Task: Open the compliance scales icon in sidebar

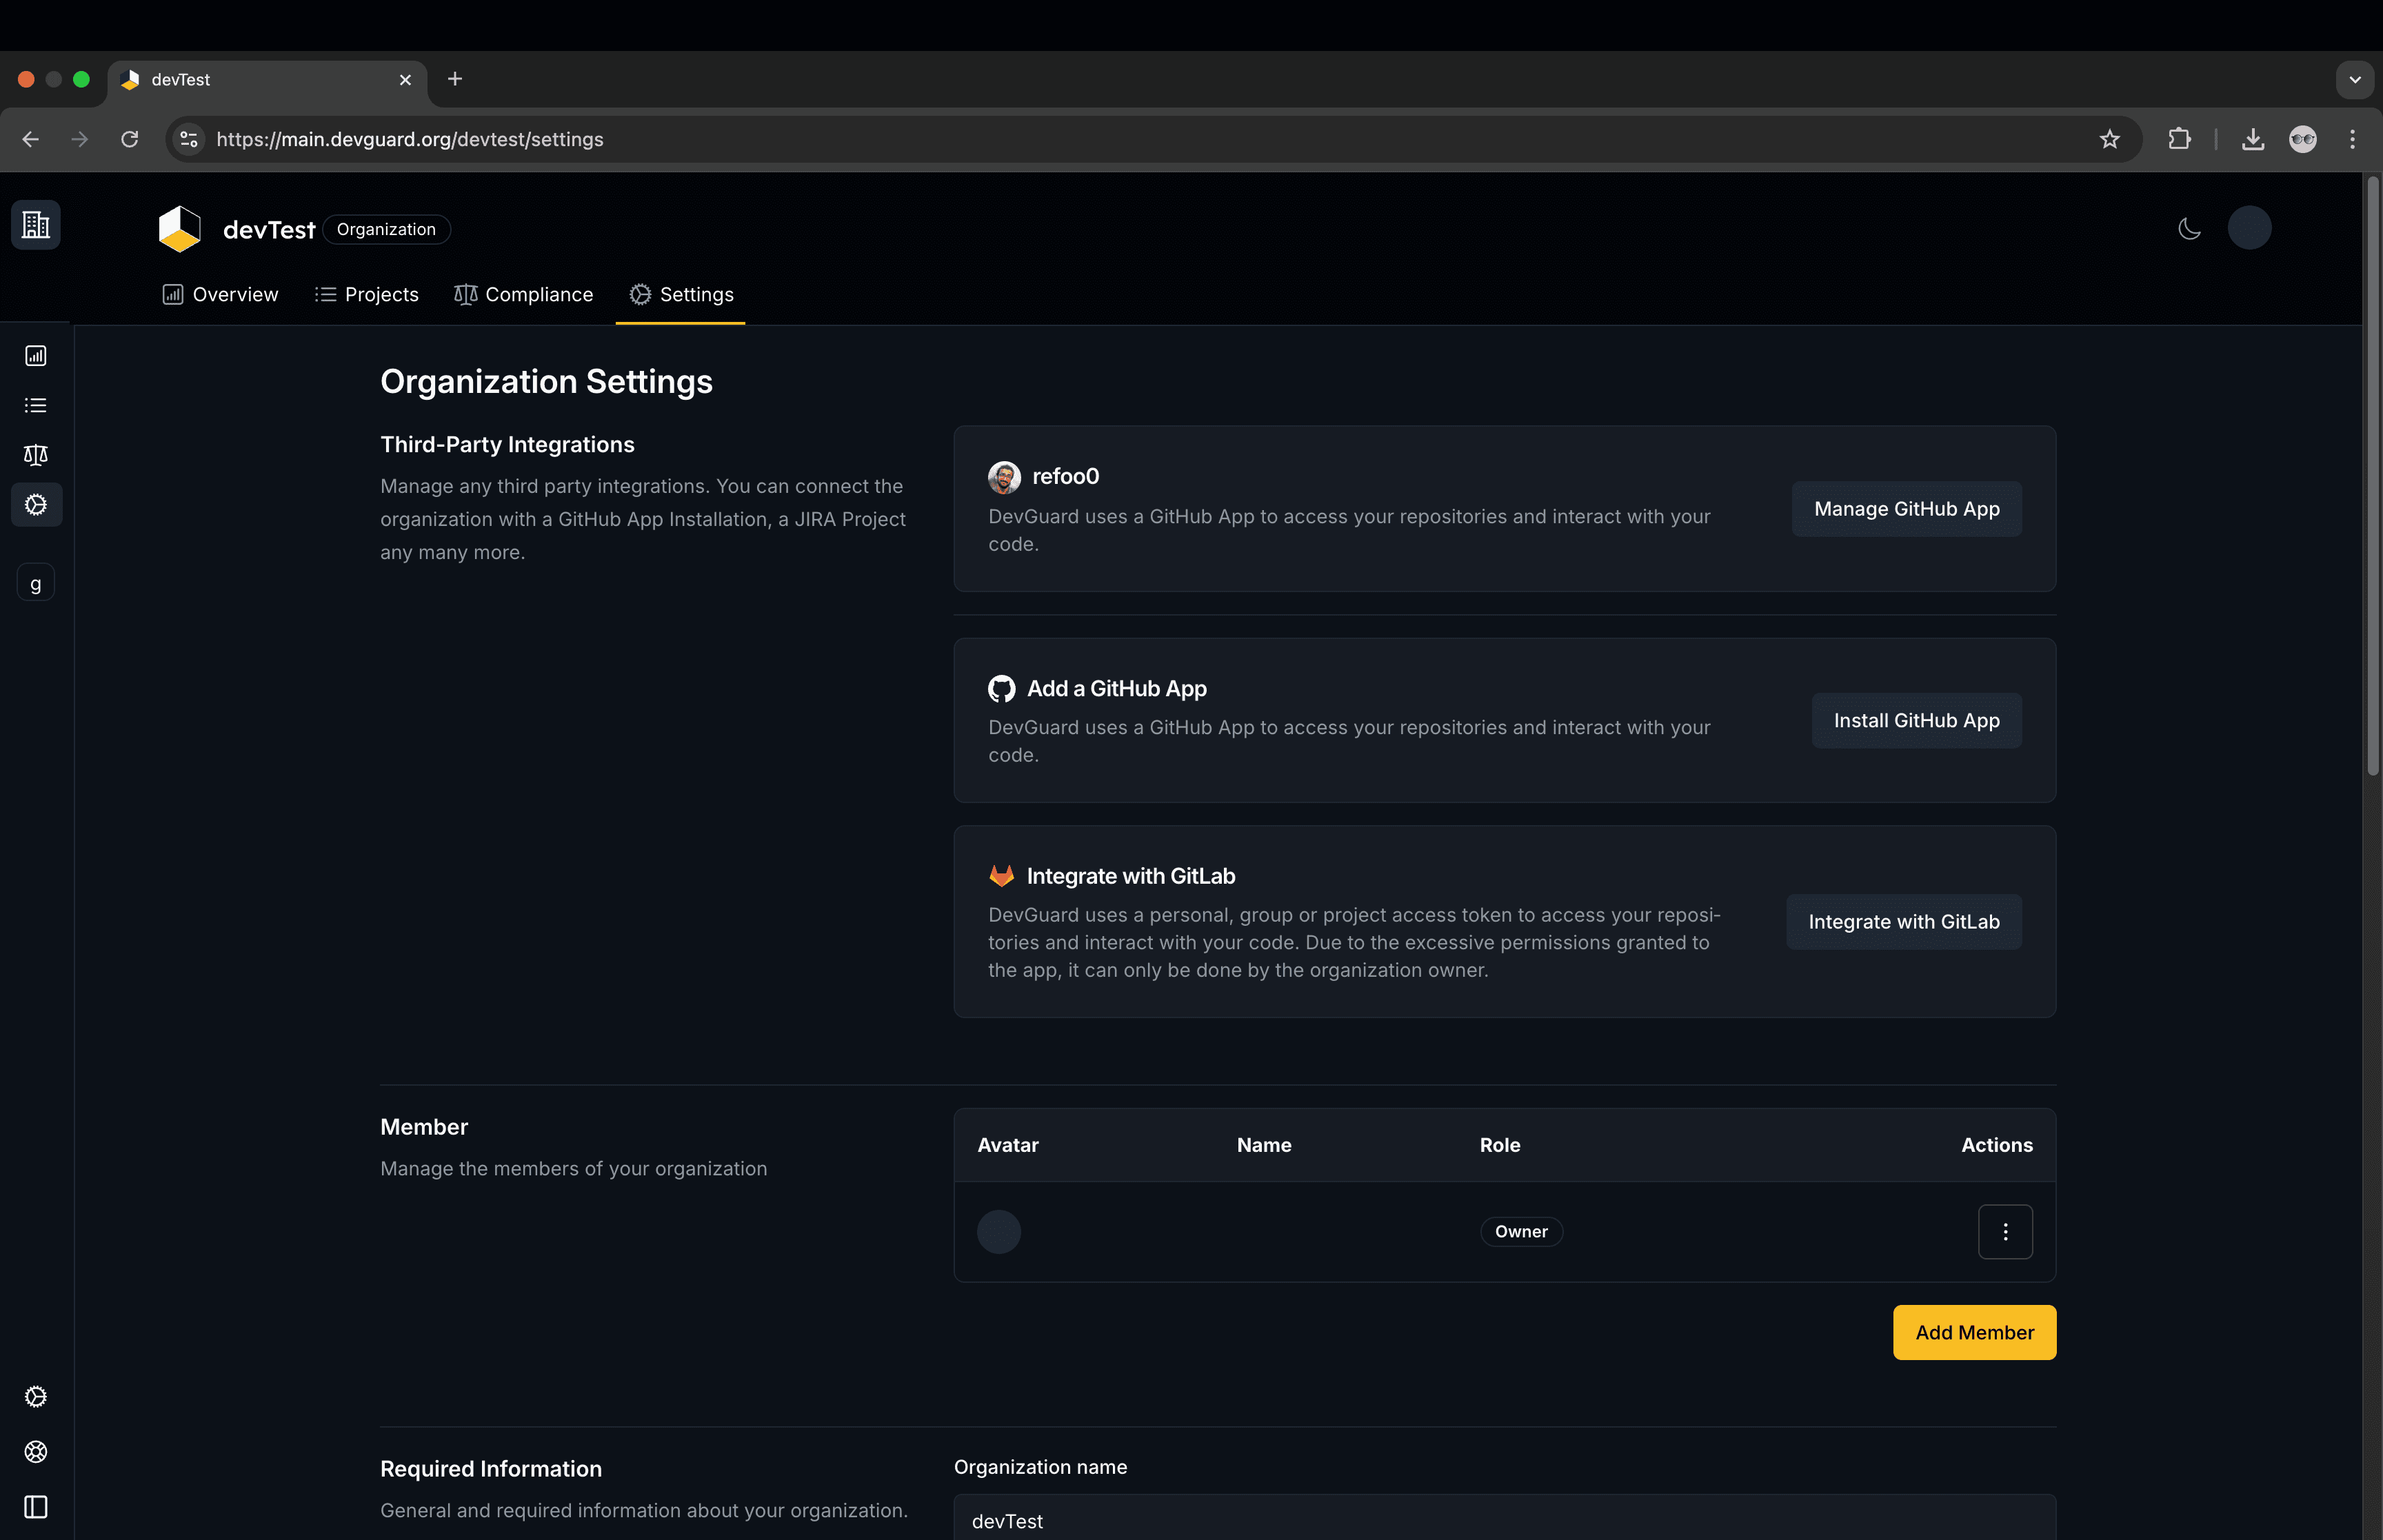Action: click(36, 455)
